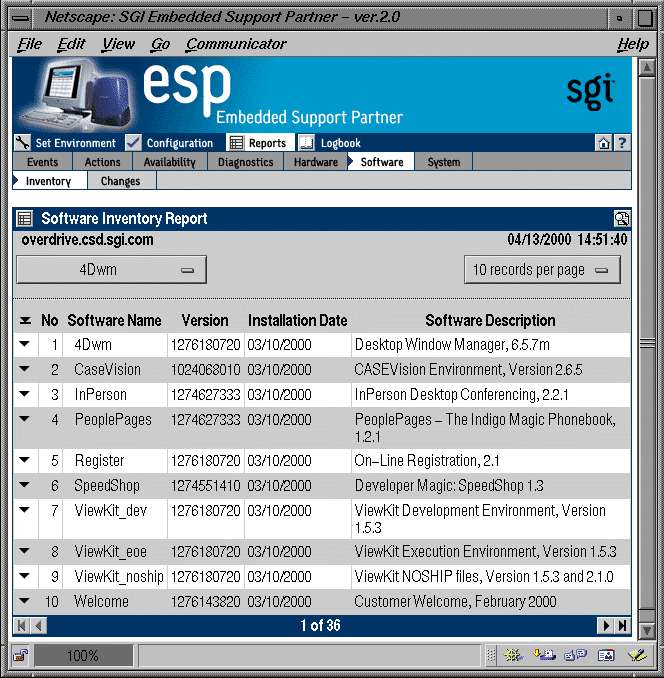Switch to the Changes sub-tab
Screen dimensions: 664x678
(x=121, y=181)
